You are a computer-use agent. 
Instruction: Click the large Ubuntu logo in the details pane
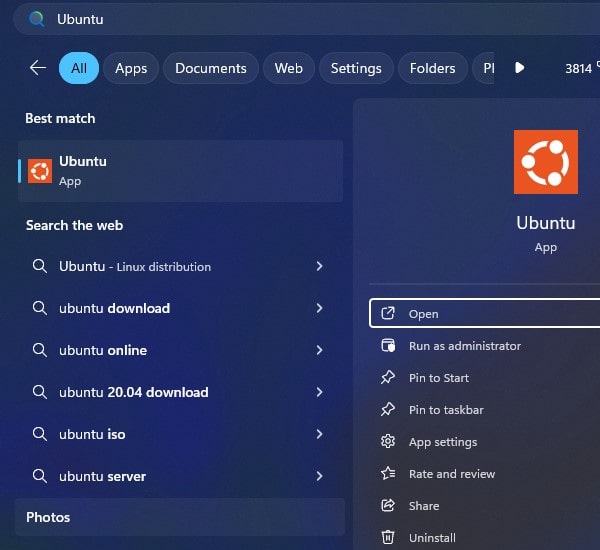click(546, 162)
